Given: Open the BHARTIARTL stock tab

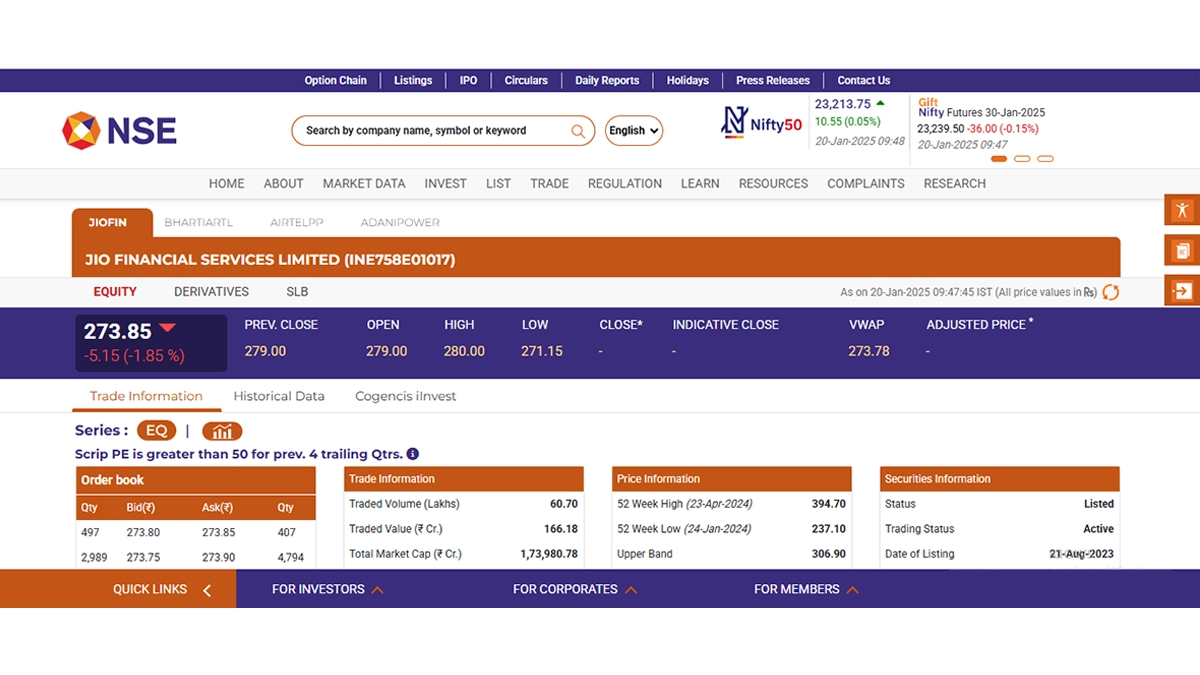Looking at the screenshot, I should point(198,223).
